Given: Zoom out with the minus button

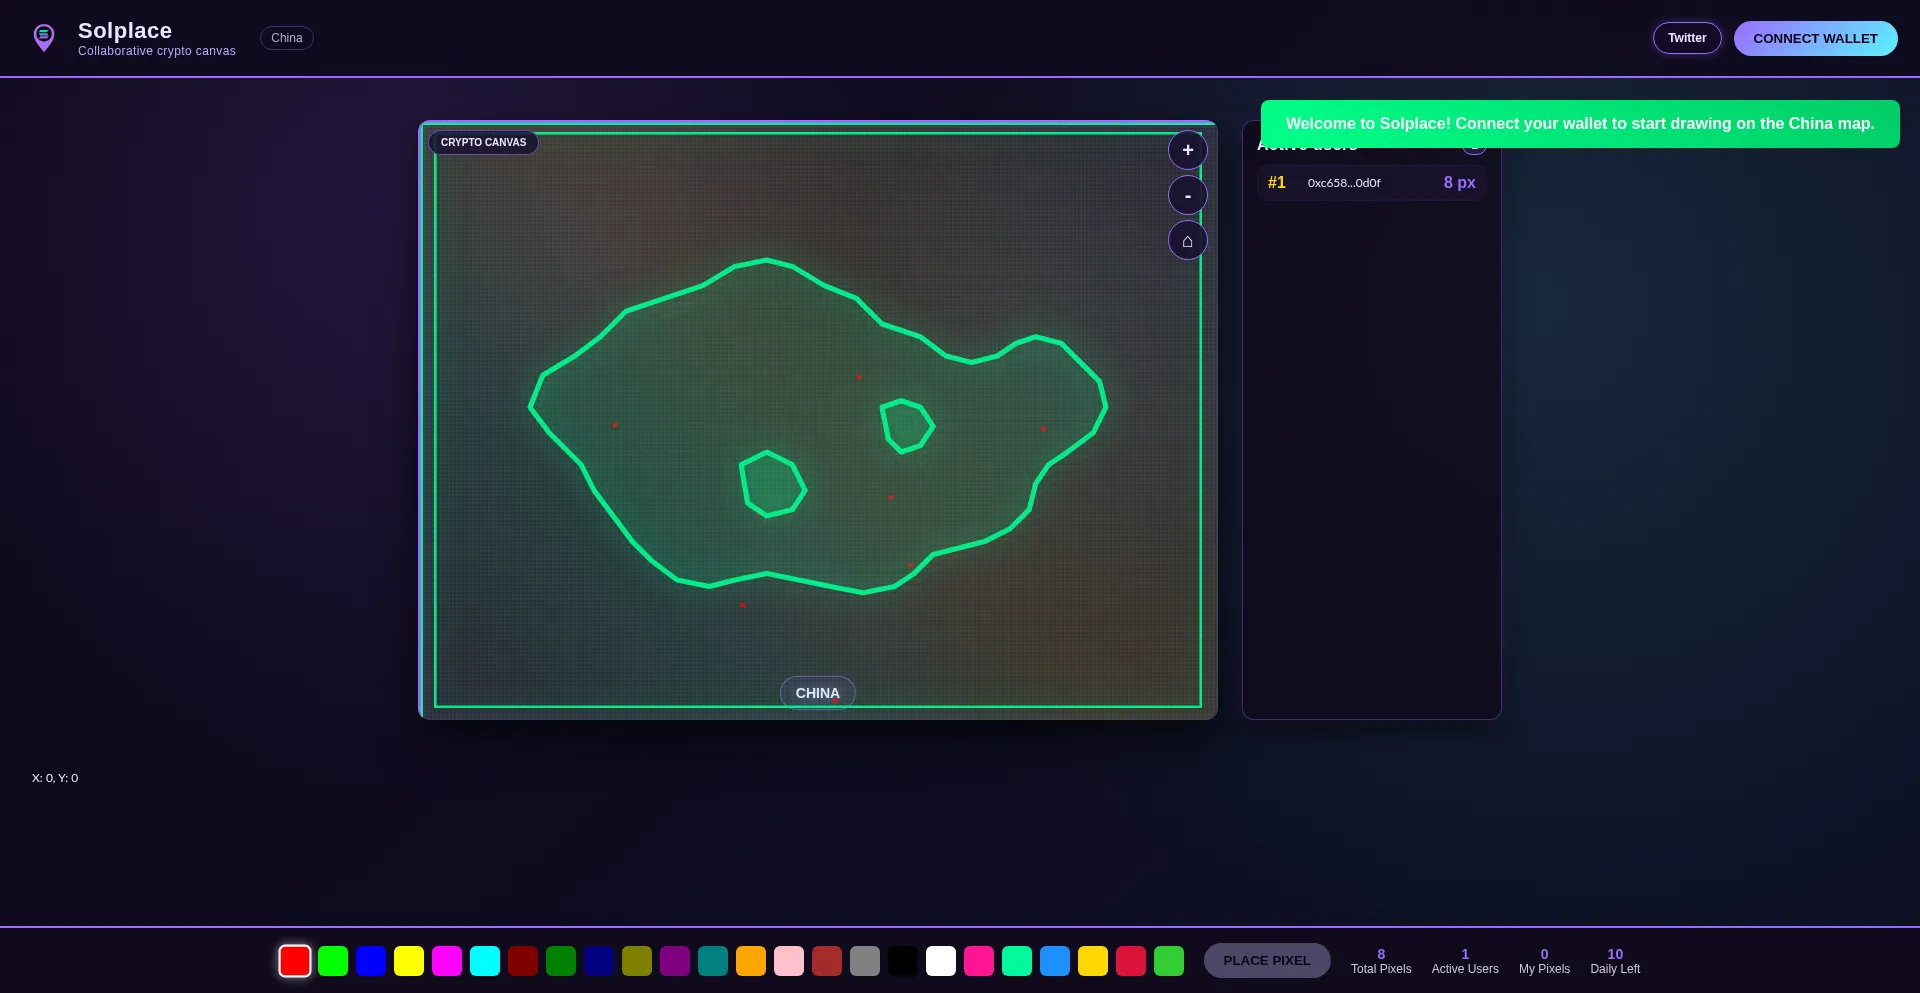Looking at the screenshot, I should pos(1187,196).
